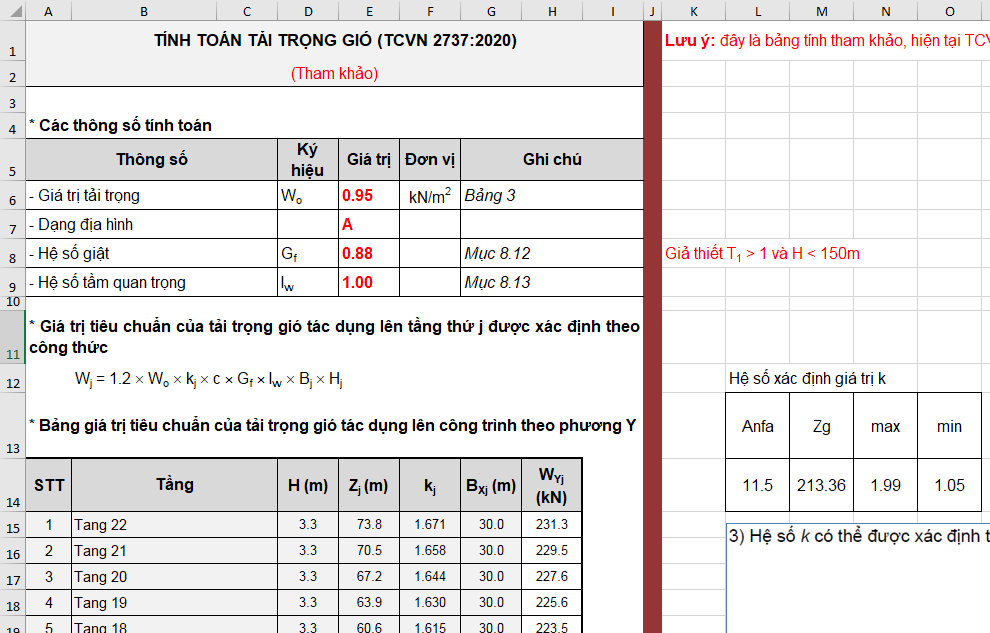Click the Select All corner triangle
The image size is (990, 633).
point(12,11)
